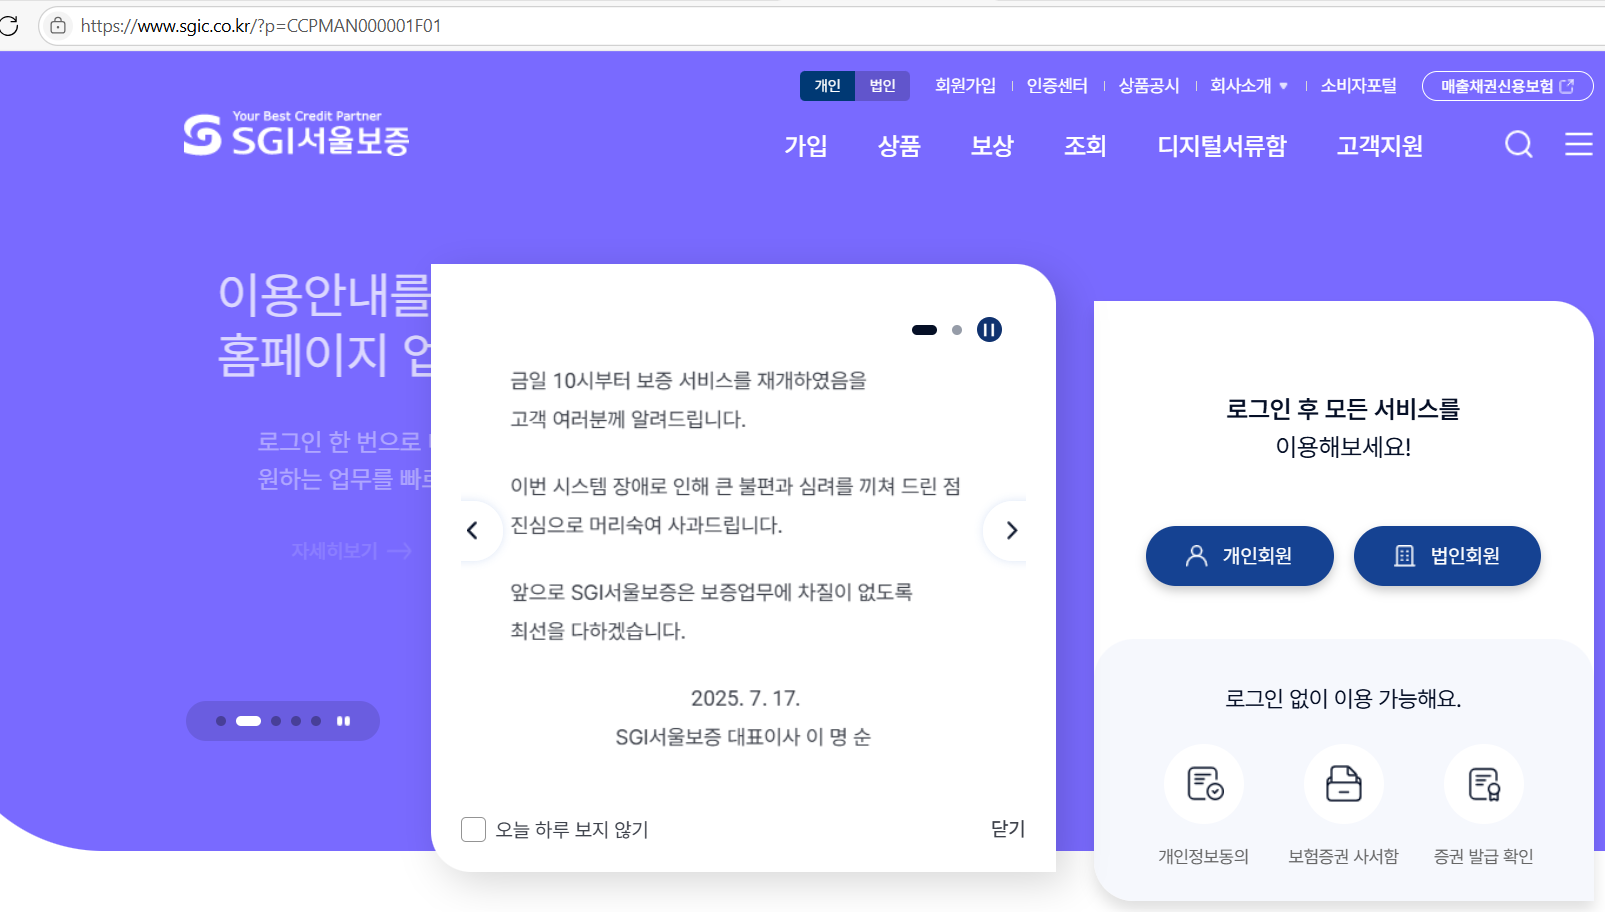This screenshot has width=1605, height=912.
Task: Check 오늘 하루 보지 않기 checkbox
Action: coord(474,829)
